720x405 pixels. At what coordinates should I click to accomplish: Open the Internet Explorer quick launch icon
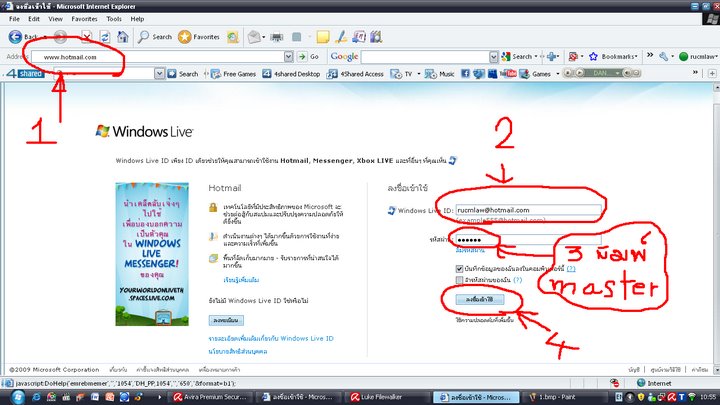pos(36,397)
